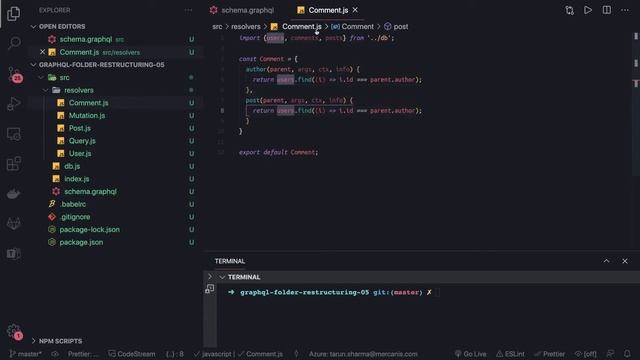The height and width of the screenshot is (360, 640).
Task: Open Mutation.js in the file tree
Action: pos(87,116)
